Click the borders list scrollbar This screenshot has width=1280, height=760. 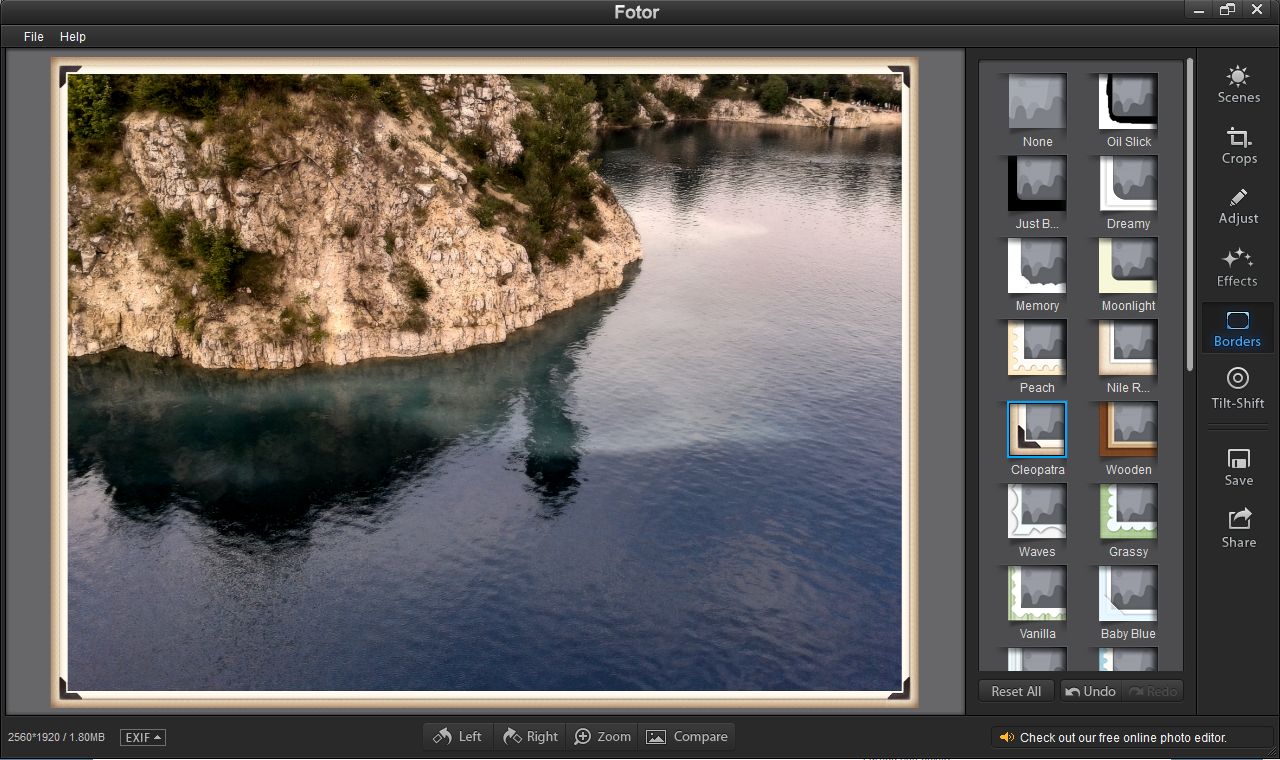tap(1189, 215)
